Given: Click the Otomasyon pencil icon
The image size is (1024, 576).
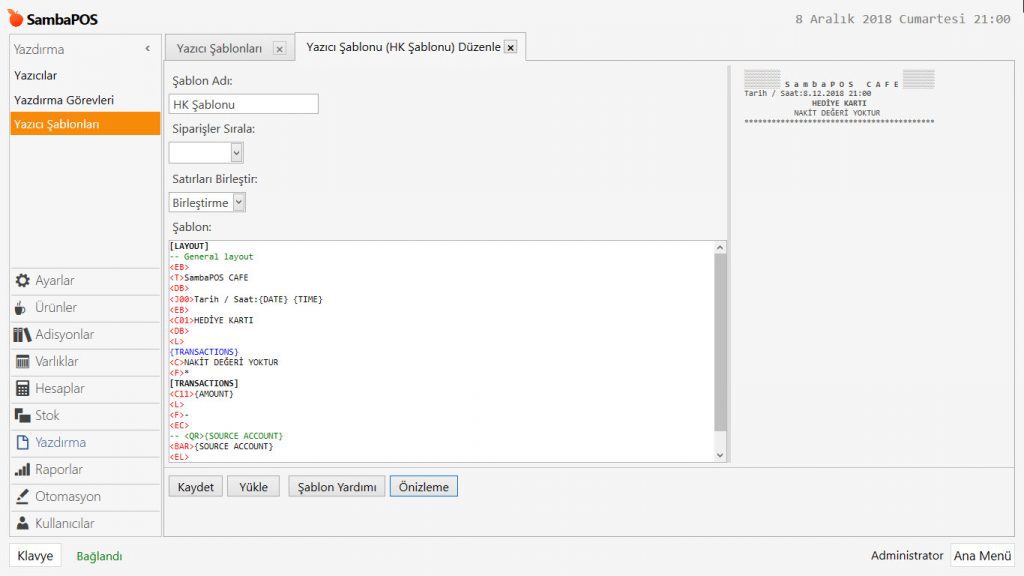Looking at the screenshot, I should (x=22, y=497).
